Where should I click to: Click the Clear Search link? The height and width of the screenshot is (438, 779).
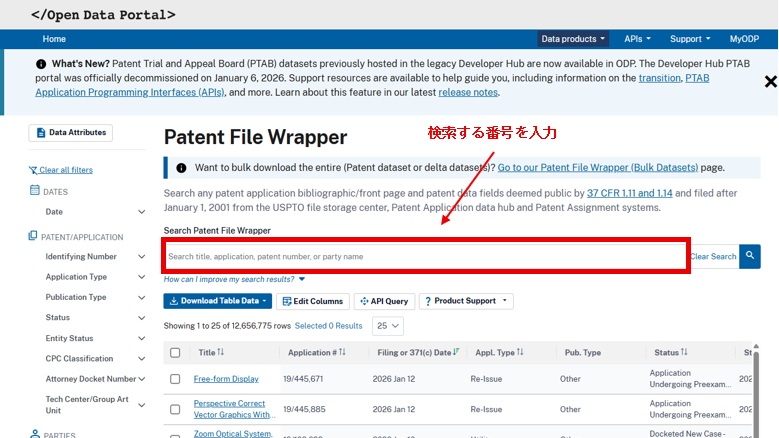(x=713, y=256)
